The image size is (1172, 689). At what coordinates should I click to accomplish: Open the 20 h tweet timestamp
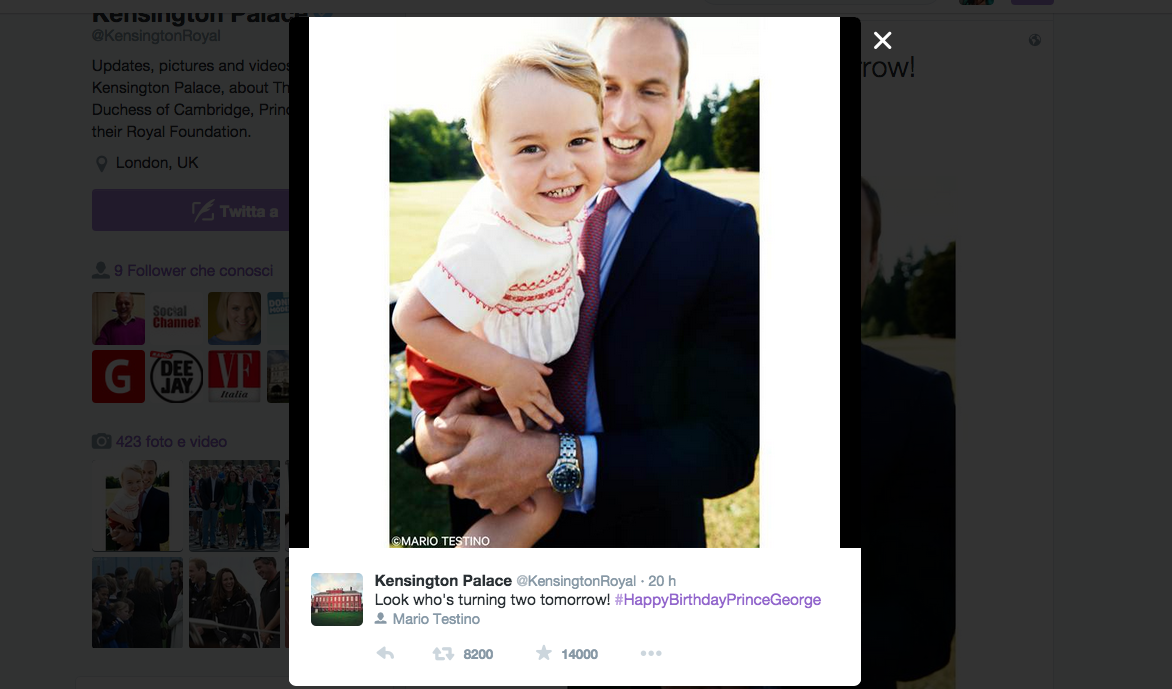(x=662, y=581)
